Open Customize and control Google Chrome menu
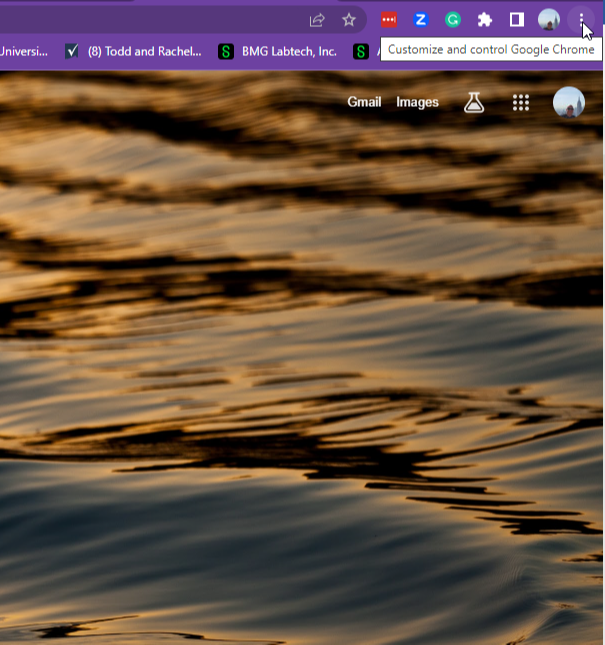This screenshot has height=645, width=605. point(581,19)
